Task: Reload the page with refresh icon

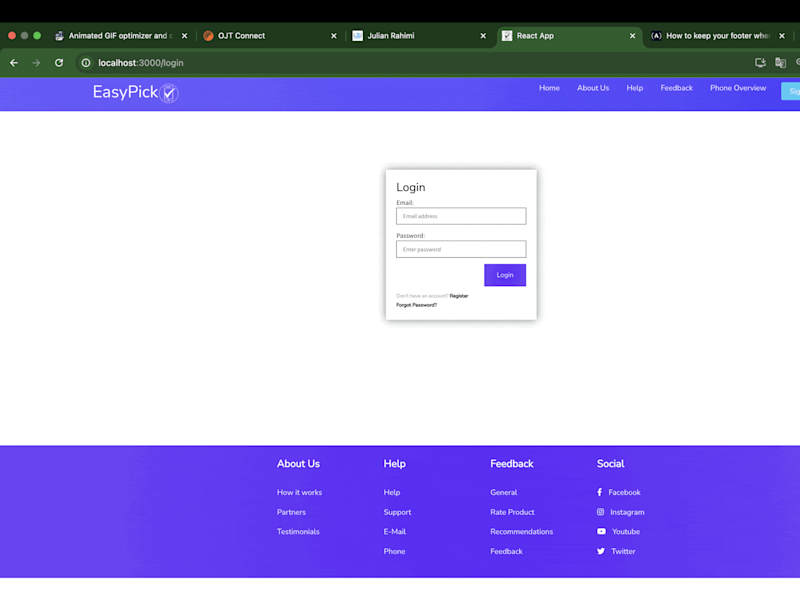Action: click(x=59, y=63)
